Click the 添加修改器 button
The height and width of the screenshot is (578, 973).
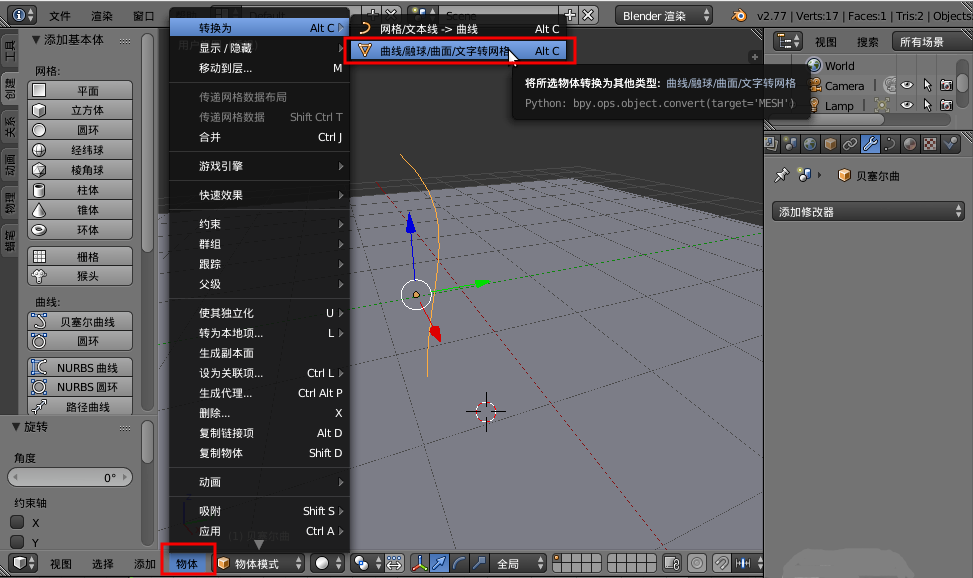866,212
